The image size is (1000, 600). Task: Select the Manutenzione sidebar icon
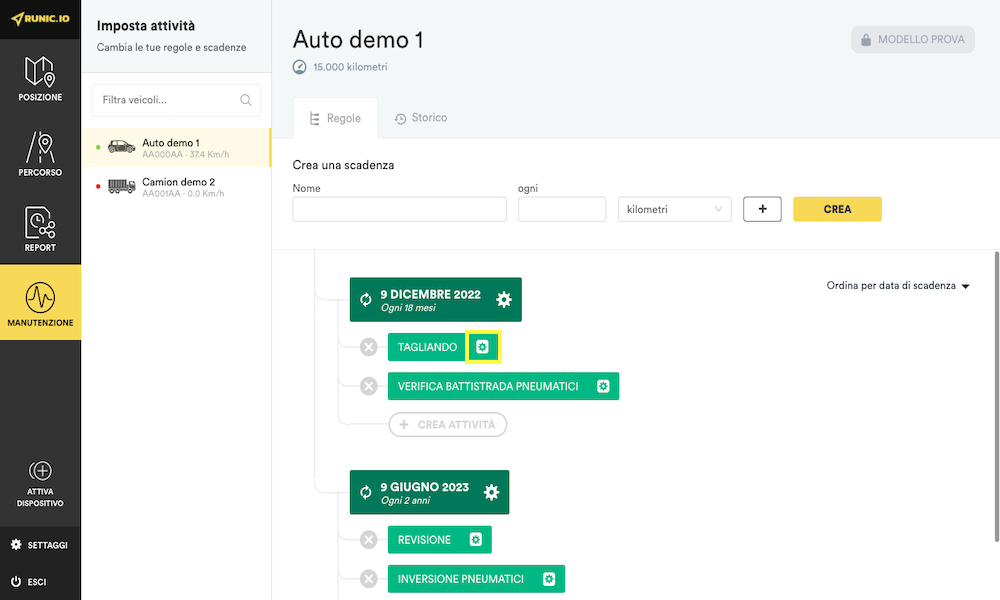[x=40, y=302]
